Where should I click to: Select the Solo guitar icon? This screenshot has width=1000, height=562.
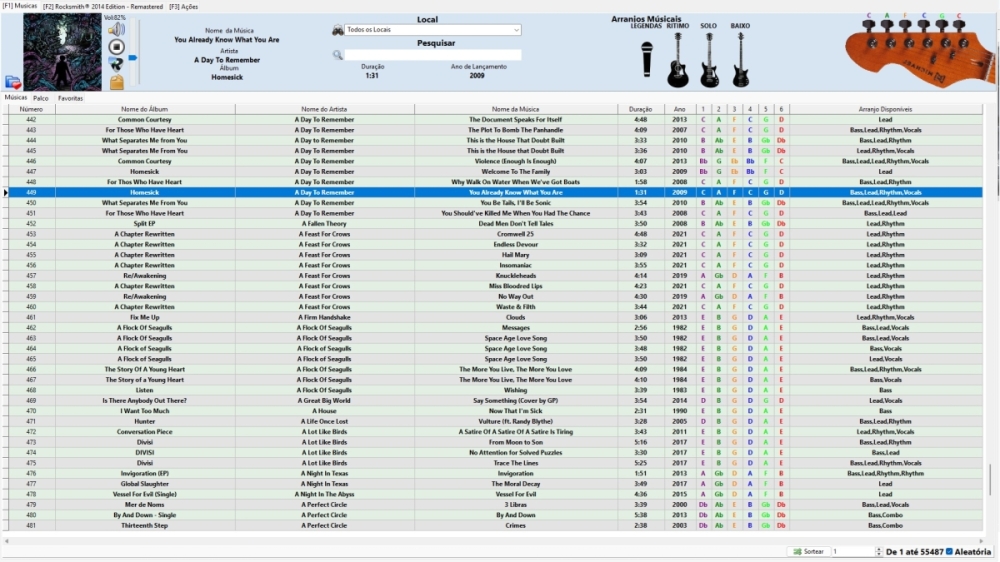coord(709,60)
